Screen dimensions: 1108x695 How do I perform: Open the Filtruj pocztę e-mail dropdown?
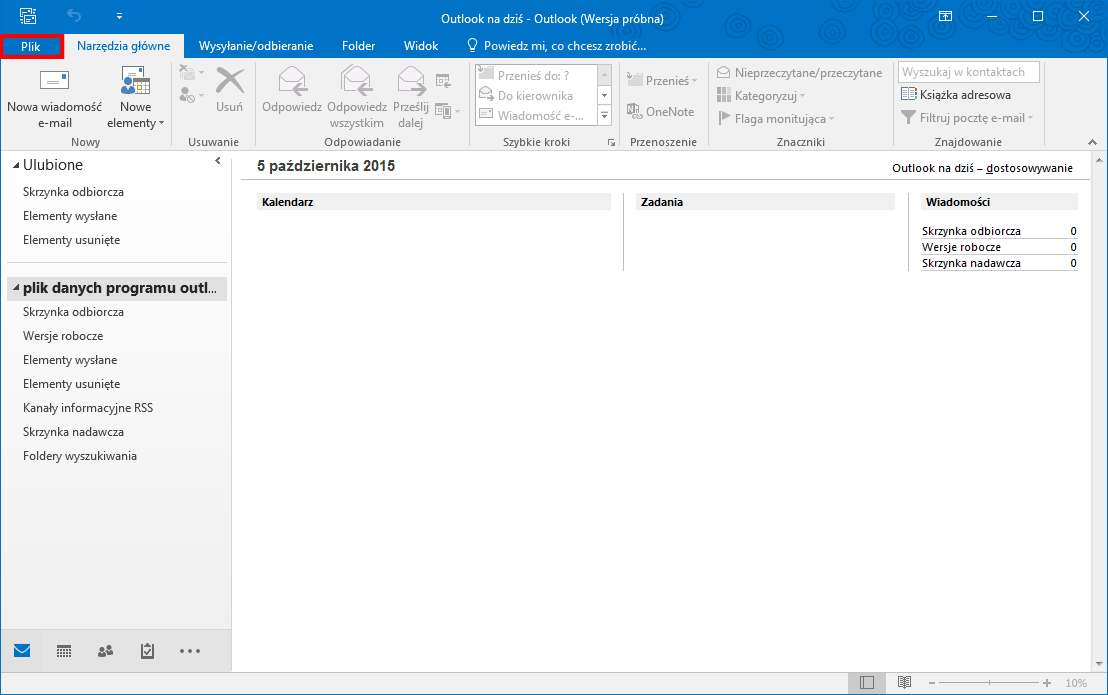point(967,118)
